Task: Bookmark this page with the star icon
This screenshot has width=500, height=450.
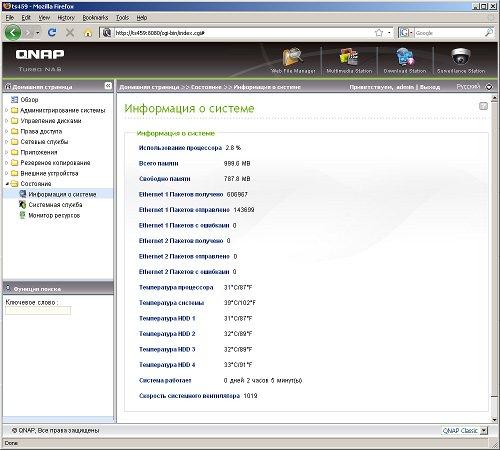Action: (x=379, y=33)
